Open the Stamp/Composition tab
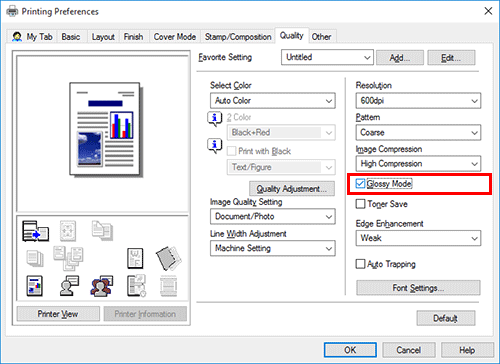 coord(238,37)
